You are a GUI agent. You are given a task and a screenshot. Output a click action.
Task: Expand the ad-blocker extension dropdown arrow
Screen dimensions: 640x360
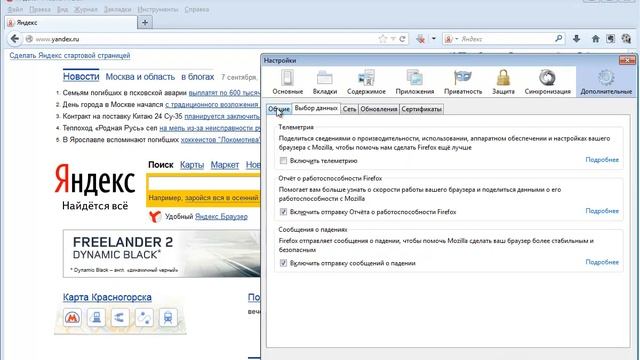[433, 39]
